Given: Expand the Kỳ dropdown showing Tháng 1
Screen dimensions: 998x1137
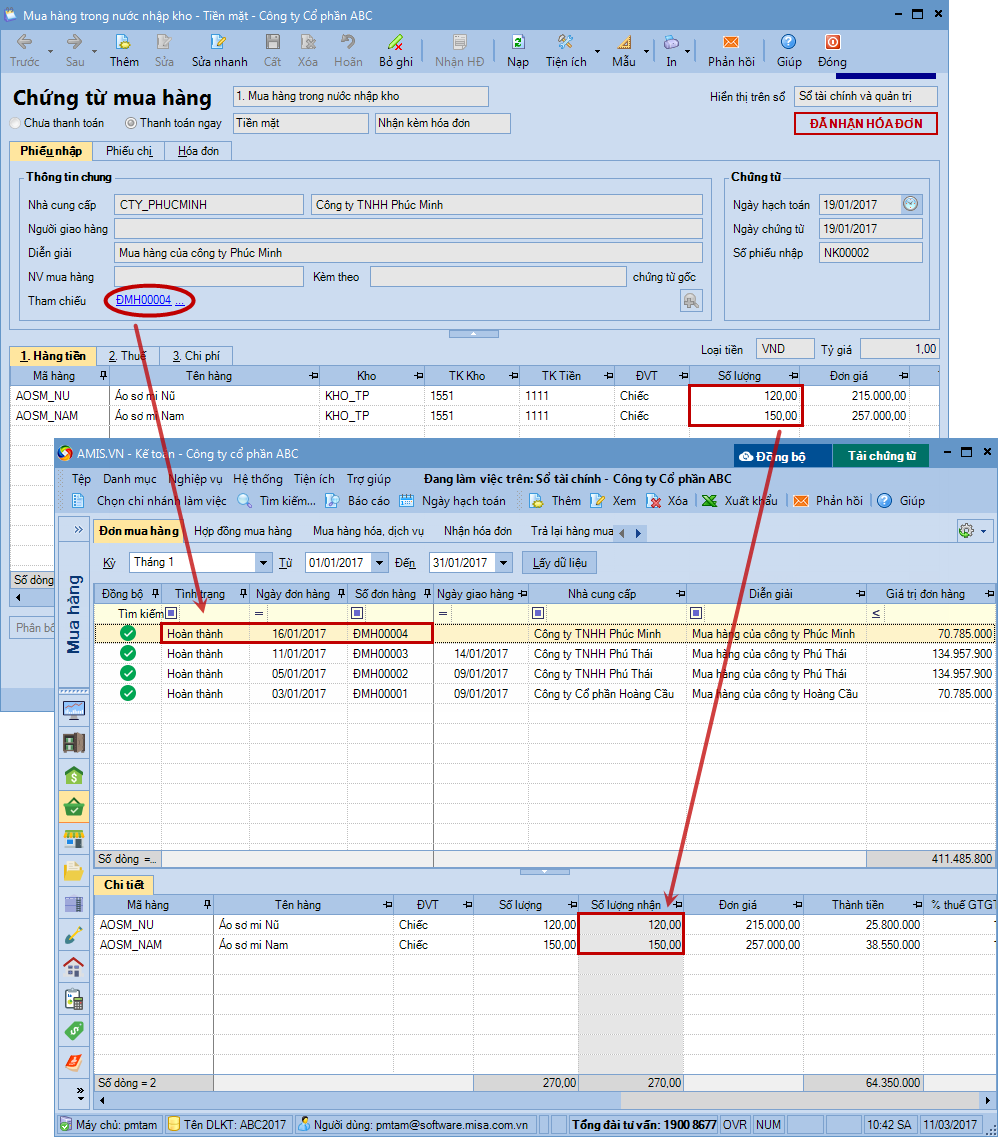Looking at the screenshot, I should click(x=263, y=563).
